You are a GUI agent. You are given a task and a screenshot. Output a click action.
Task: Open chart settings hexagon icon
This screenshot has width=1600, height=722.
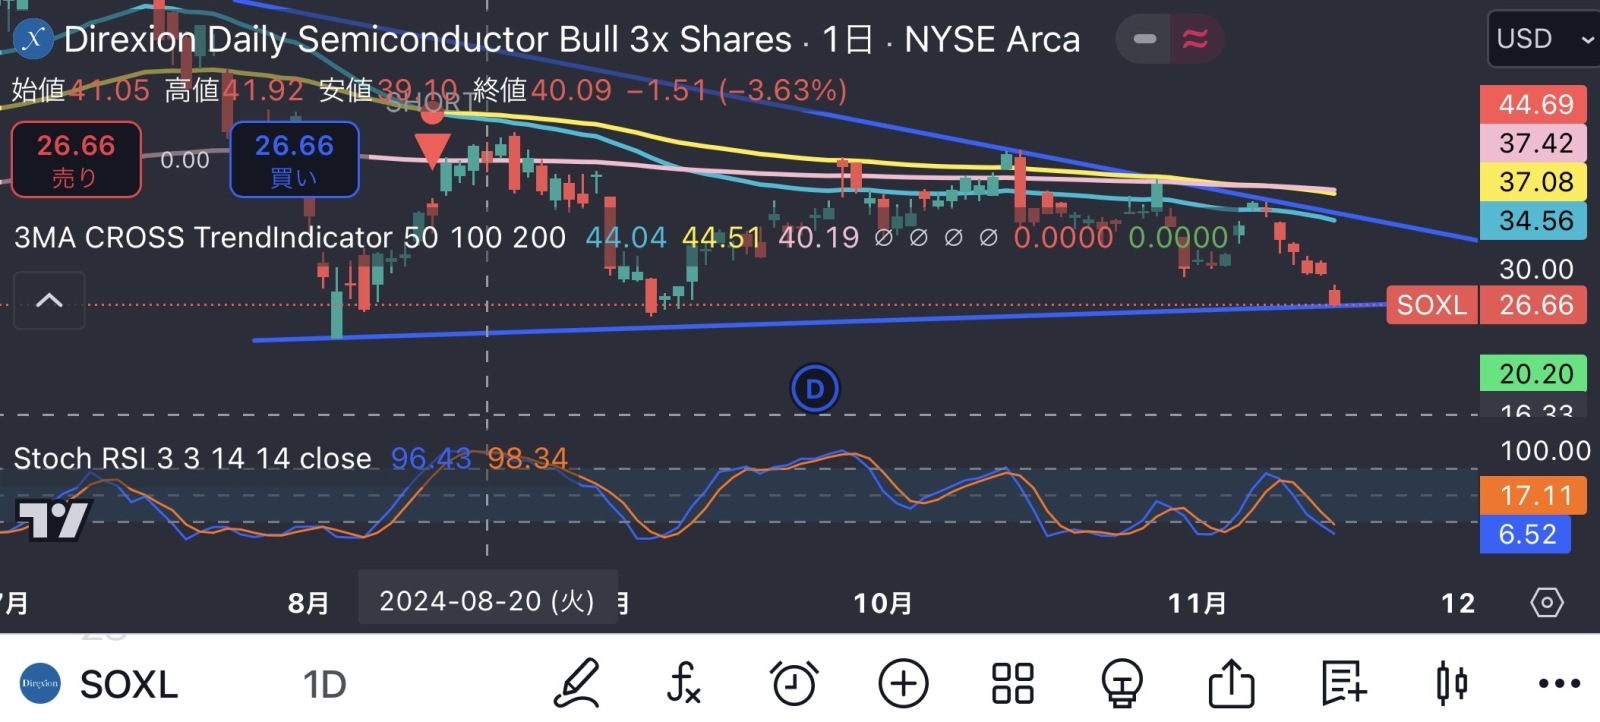click(1547, 602)
